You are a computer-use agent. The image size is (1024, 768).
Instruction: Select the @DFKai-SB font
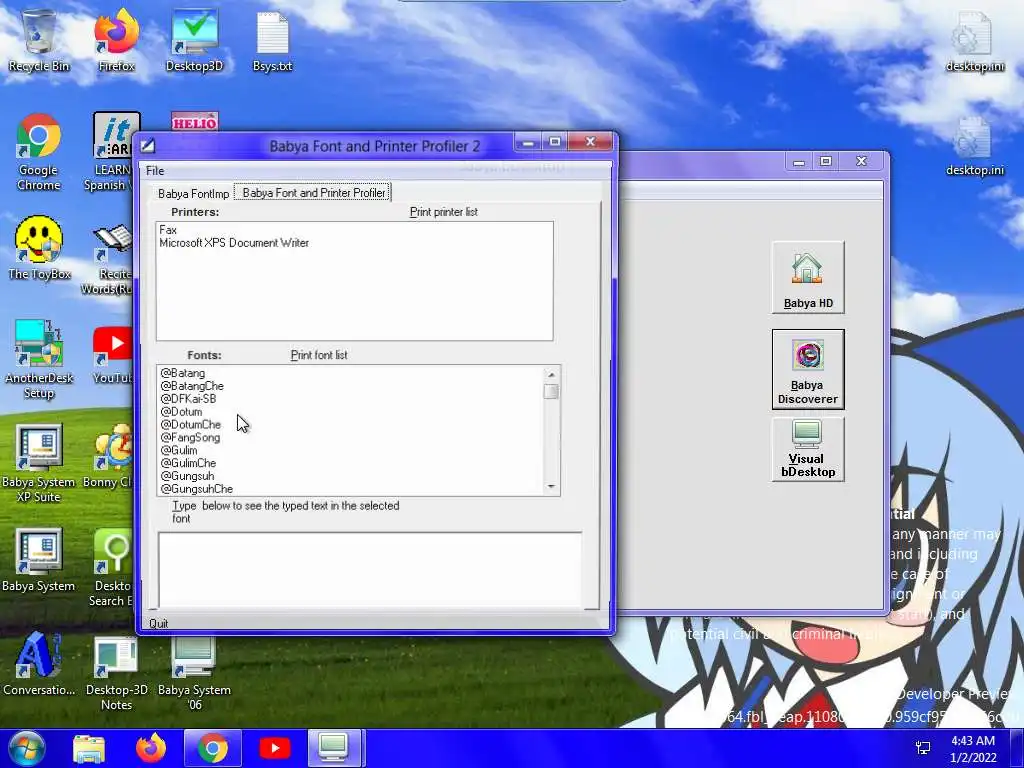point(350,399)
